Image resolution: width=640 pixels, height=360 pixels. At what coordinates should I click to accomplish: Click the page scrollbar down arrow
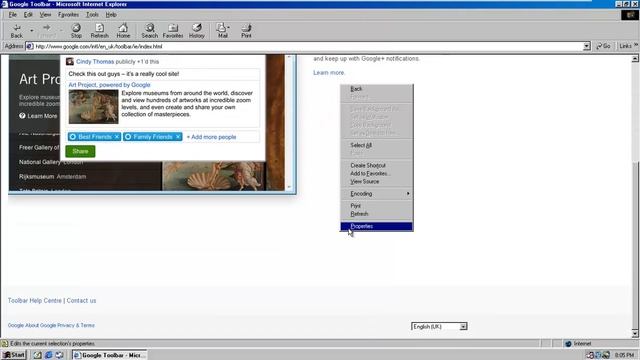pos(635,334)
